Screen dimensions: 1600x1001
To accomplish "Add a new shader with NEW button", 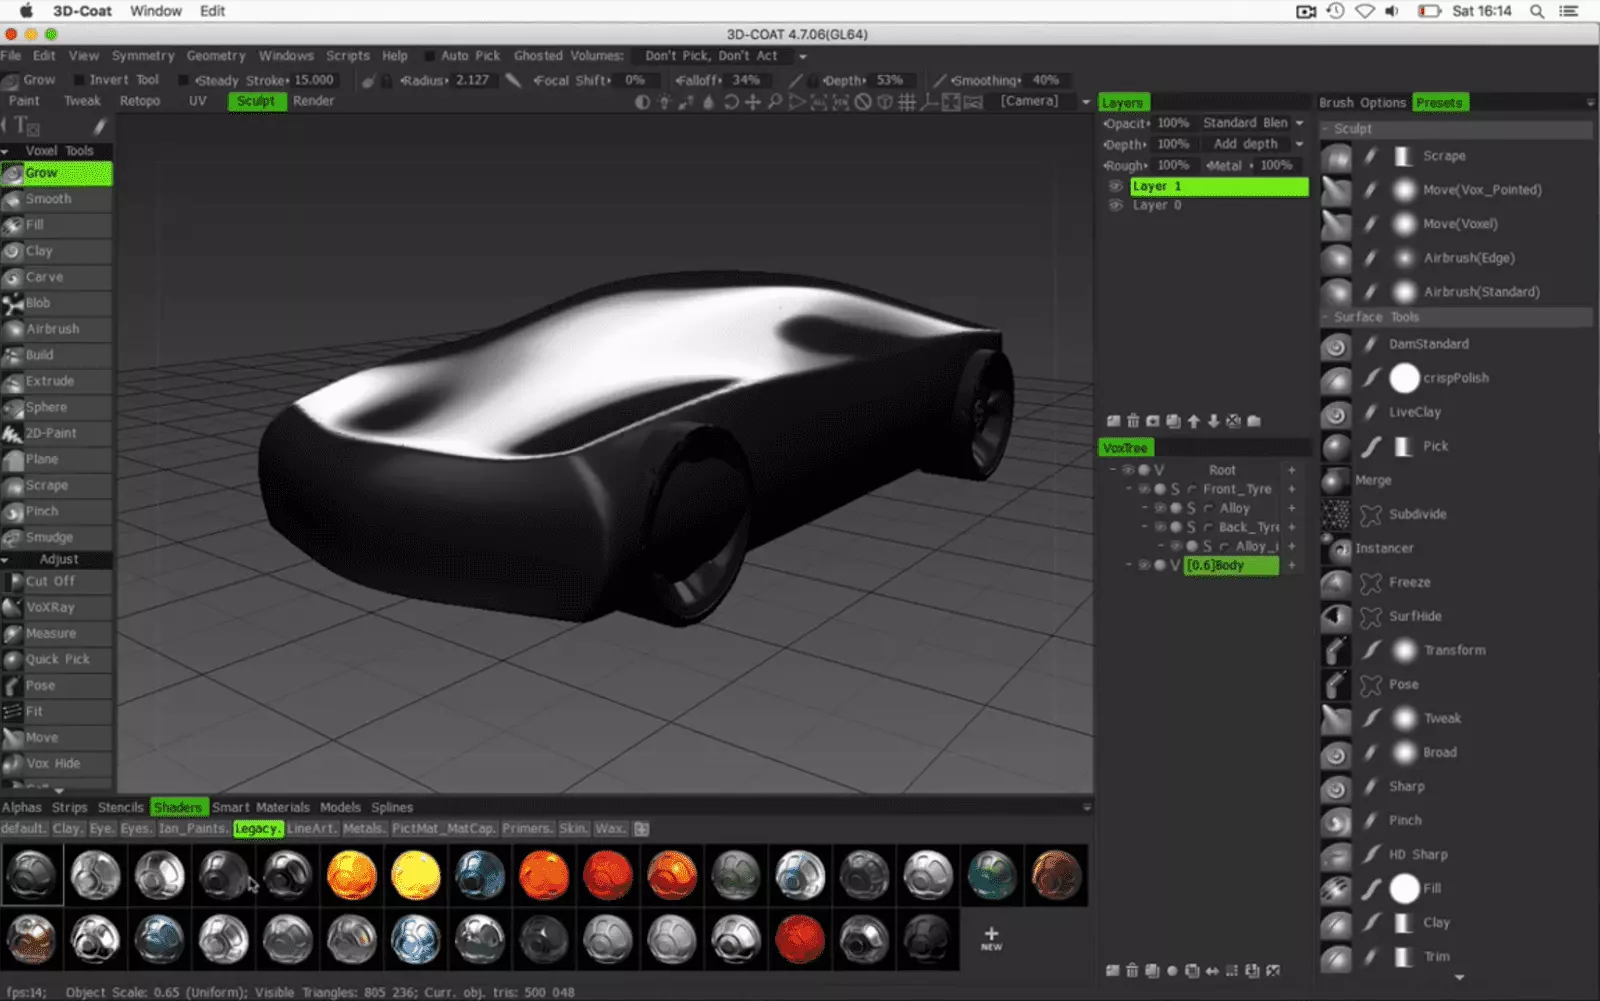I will click(991, 938).
